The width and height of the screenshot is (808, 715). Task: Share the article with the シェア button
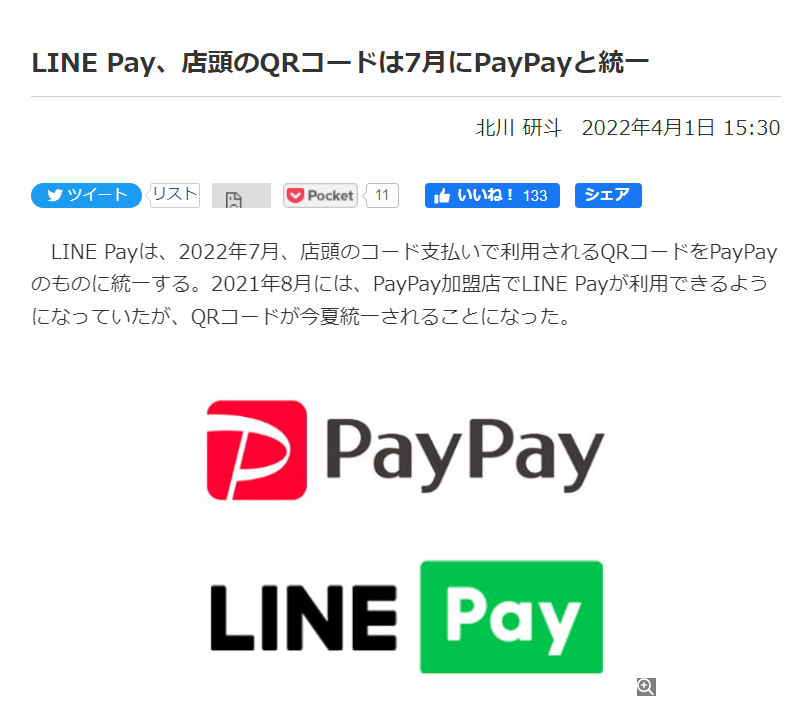point(608,195)
